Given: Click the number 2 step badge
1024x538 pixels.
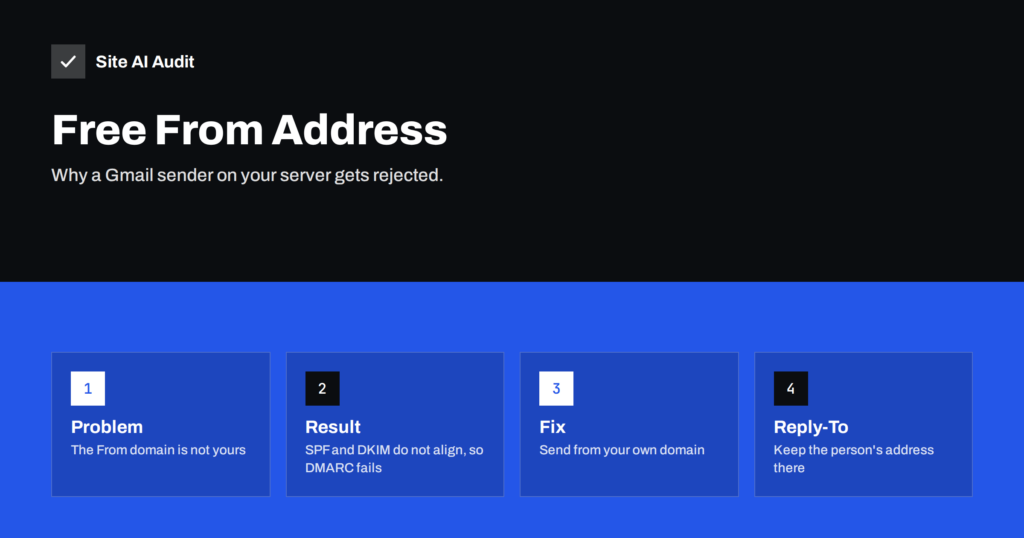Looking at the screenshot, I should [x=322, y=388].
